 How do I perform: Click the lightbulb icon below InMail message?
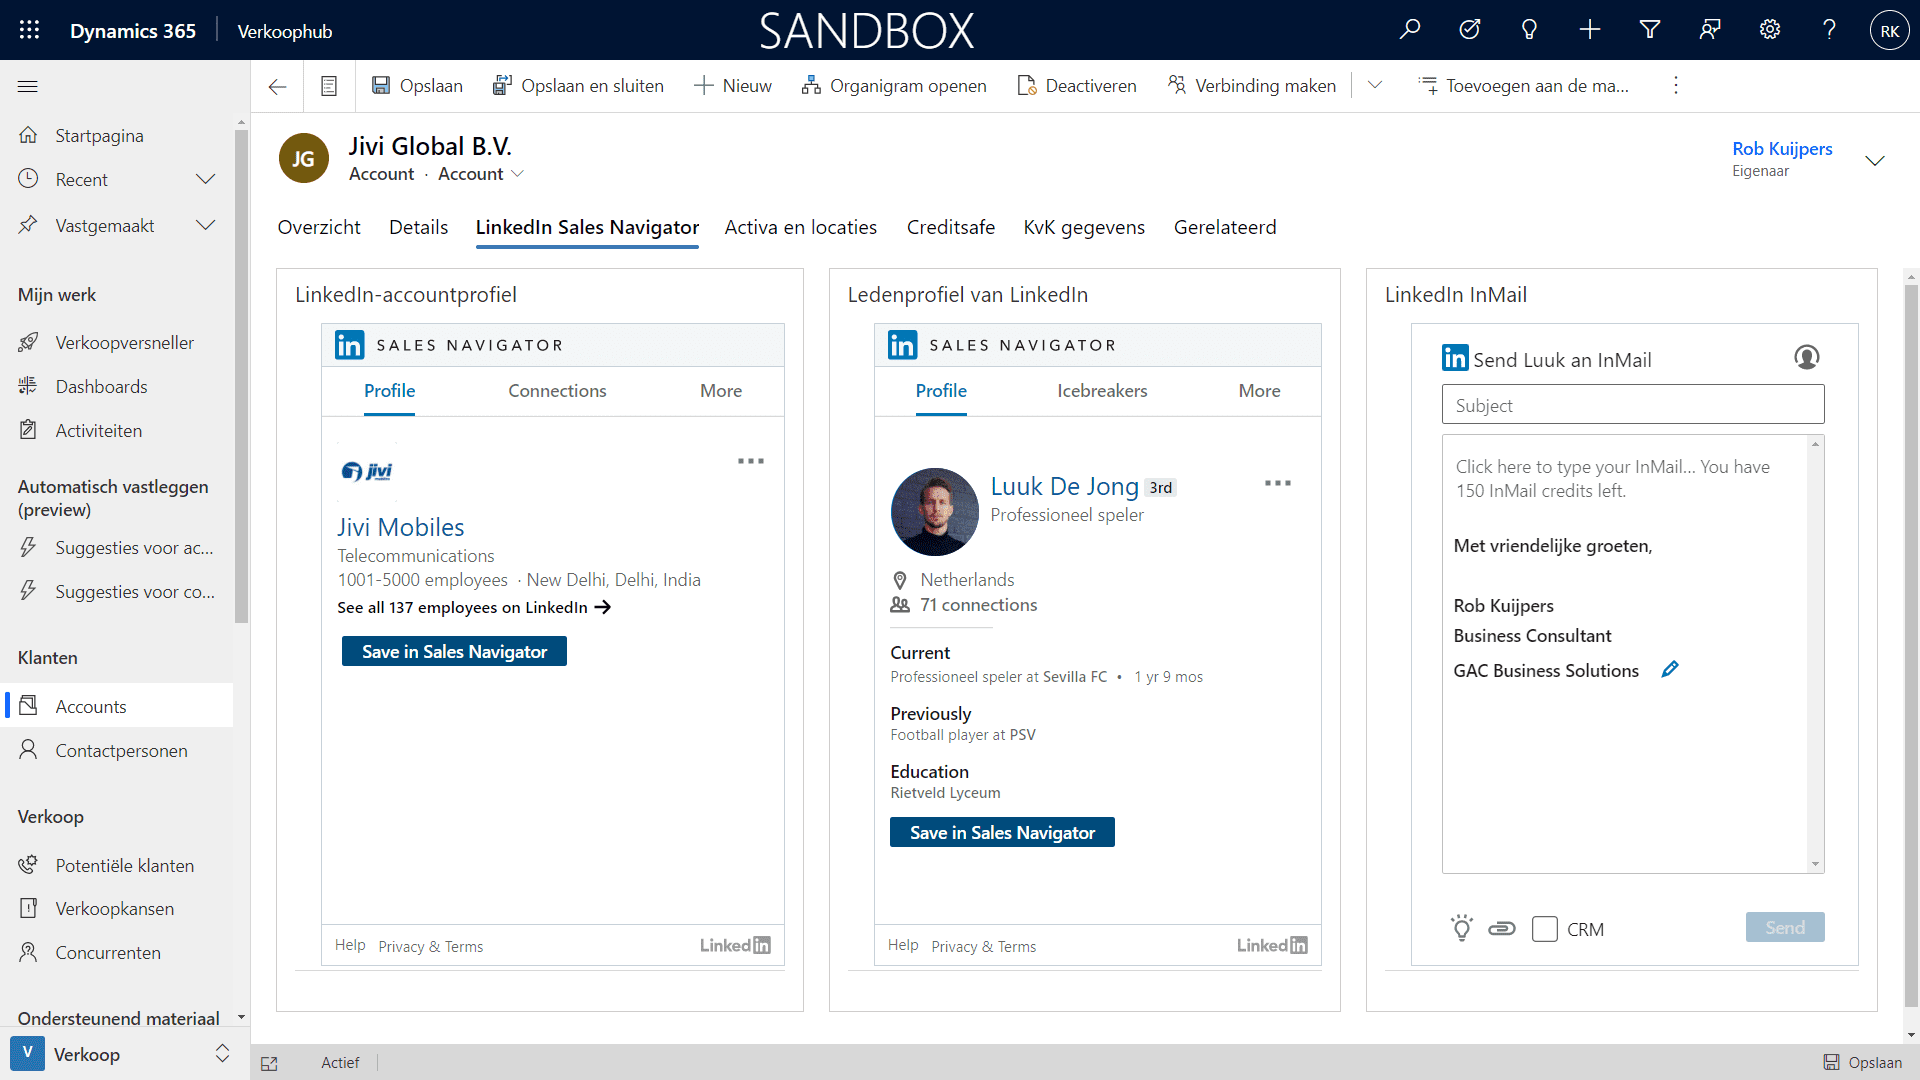point(1462,928)
